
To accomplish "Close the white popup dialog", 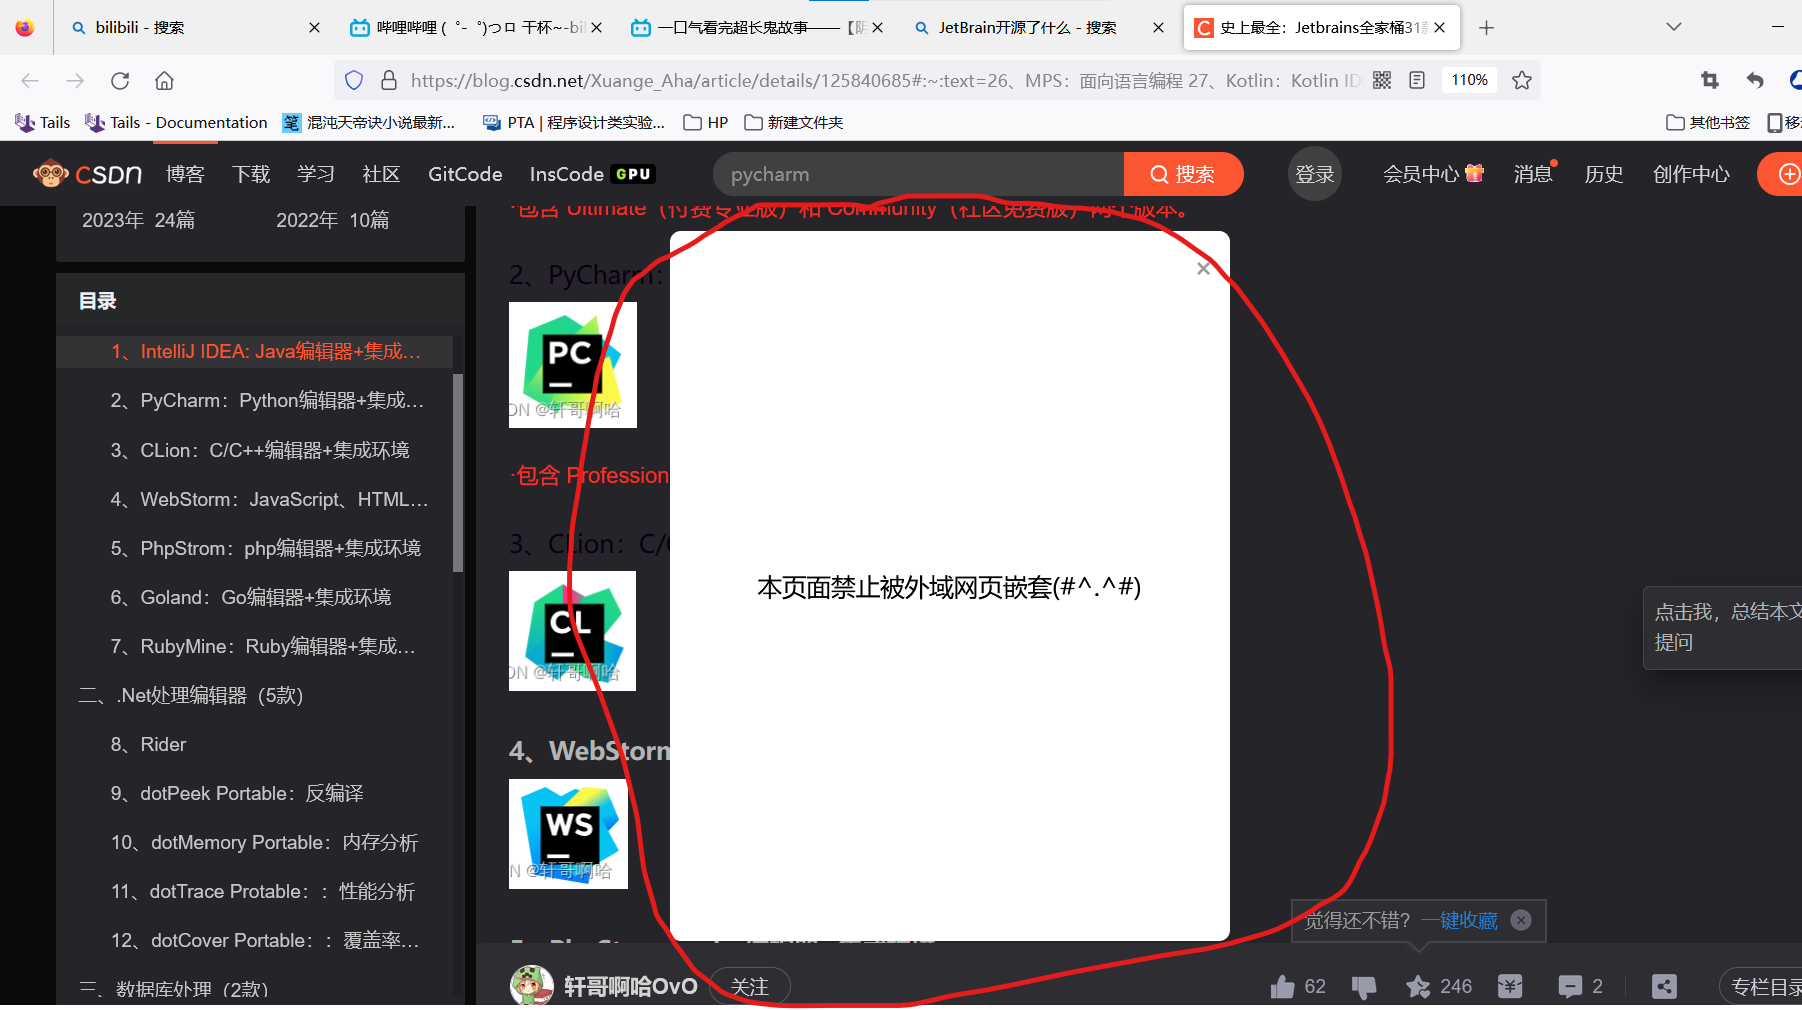I will click(1203, 268).
